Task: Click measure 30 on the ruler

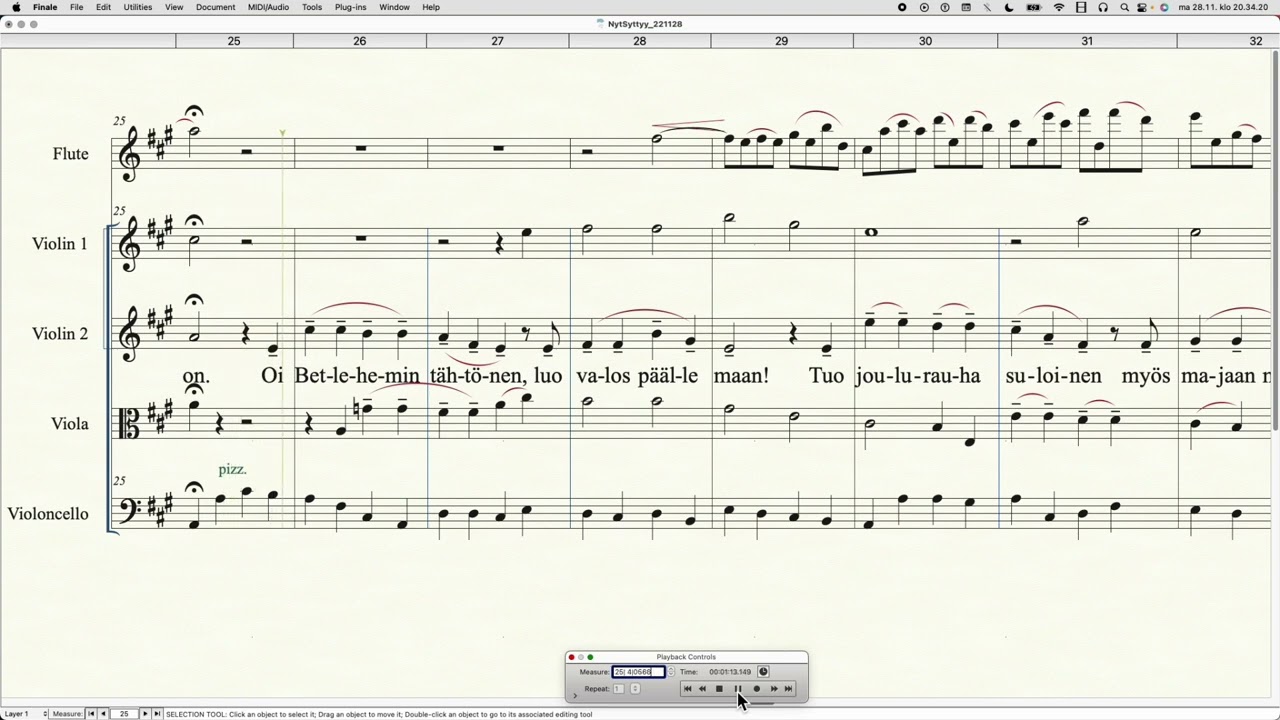Action: click(x=925, y=41)
